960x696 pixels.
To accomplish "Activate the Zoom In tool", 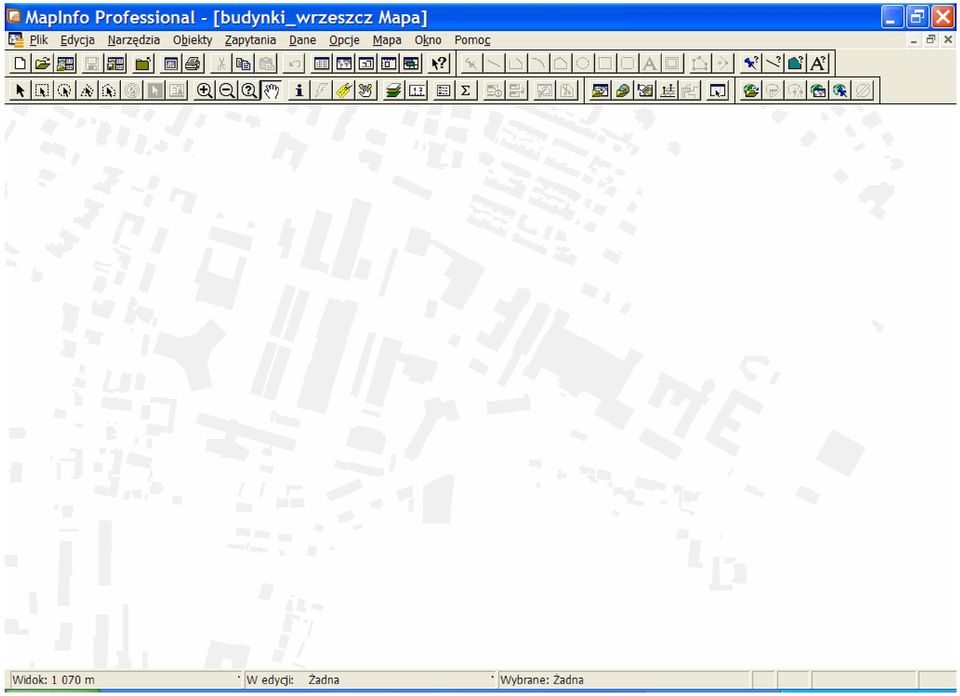I will pos(204,91).
